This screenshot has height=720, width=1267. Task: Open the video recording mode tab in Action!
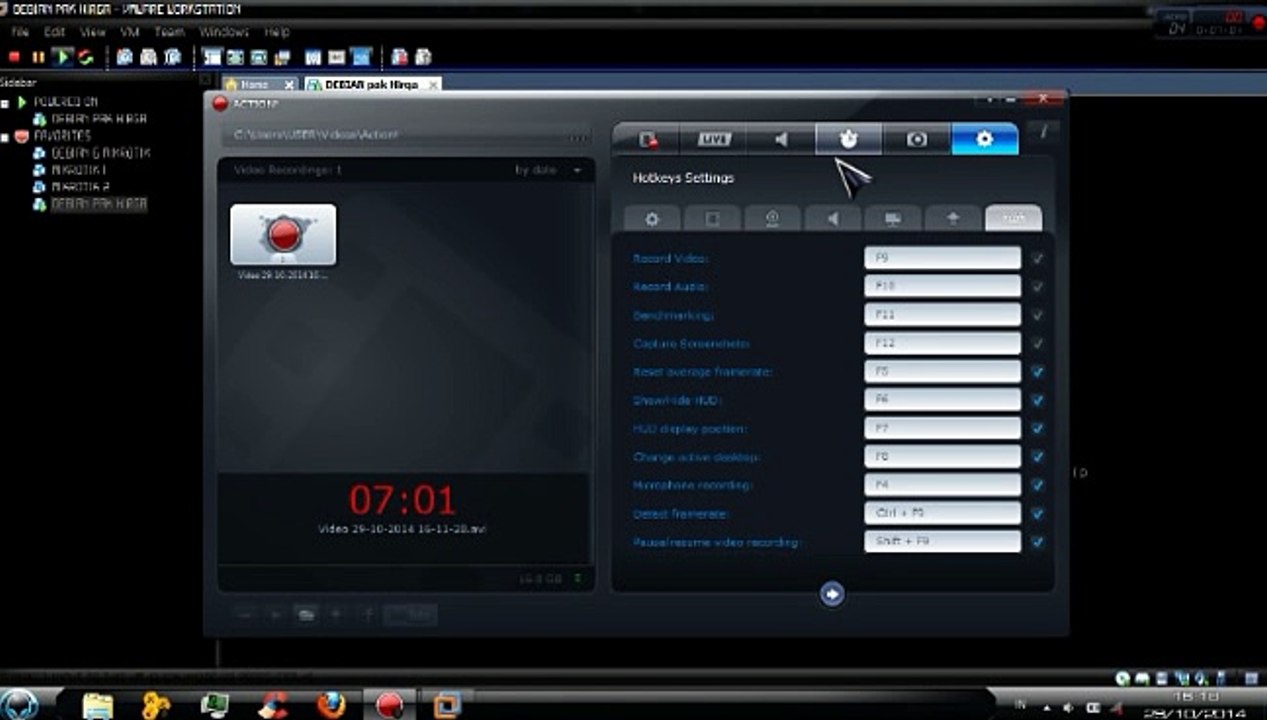point(646,139)
